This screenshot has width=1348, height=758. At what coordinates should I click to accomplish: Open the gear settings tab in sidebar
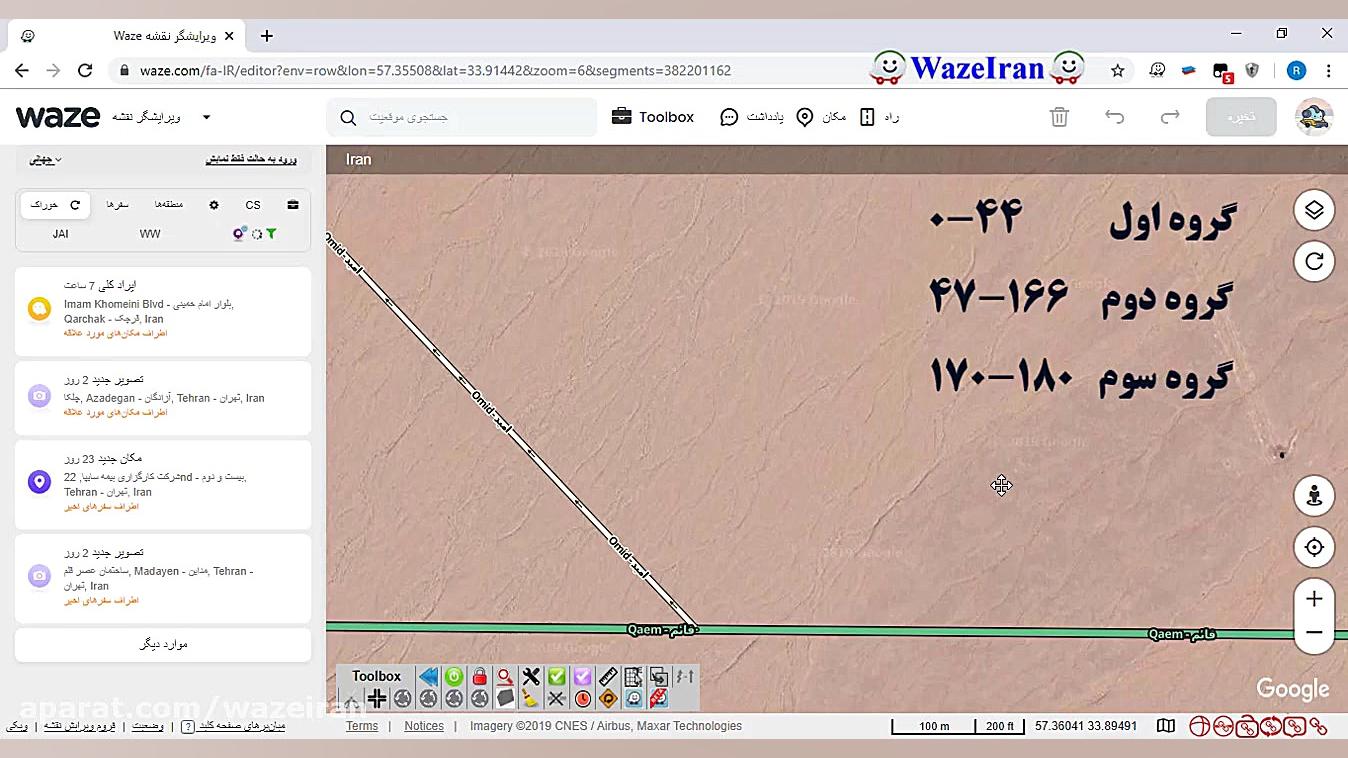213,205
